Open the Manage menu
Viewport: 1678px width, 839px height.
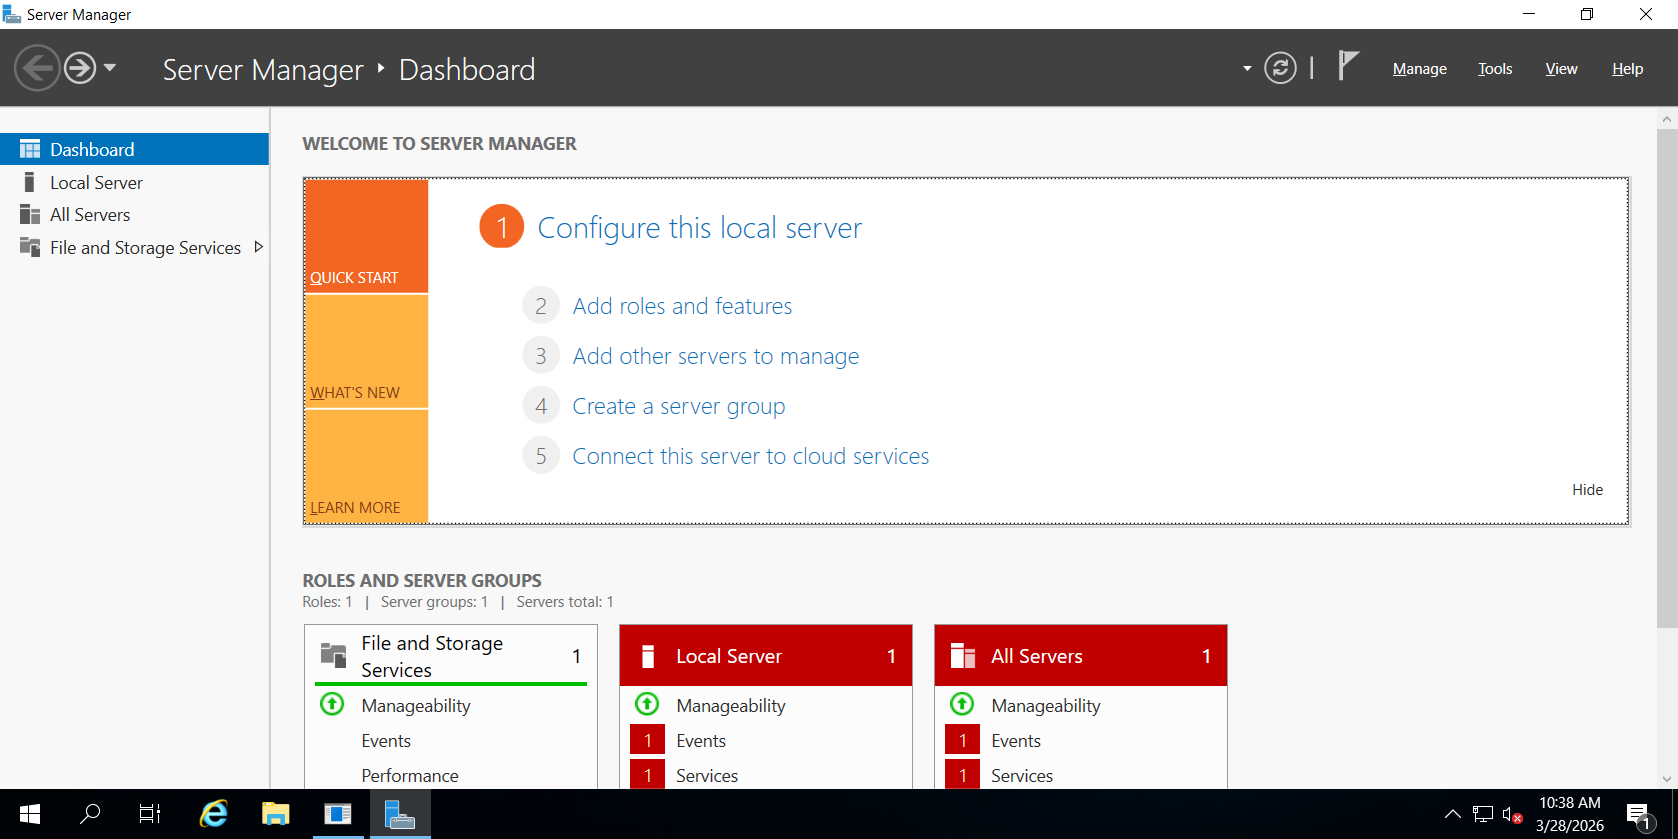1419,69
